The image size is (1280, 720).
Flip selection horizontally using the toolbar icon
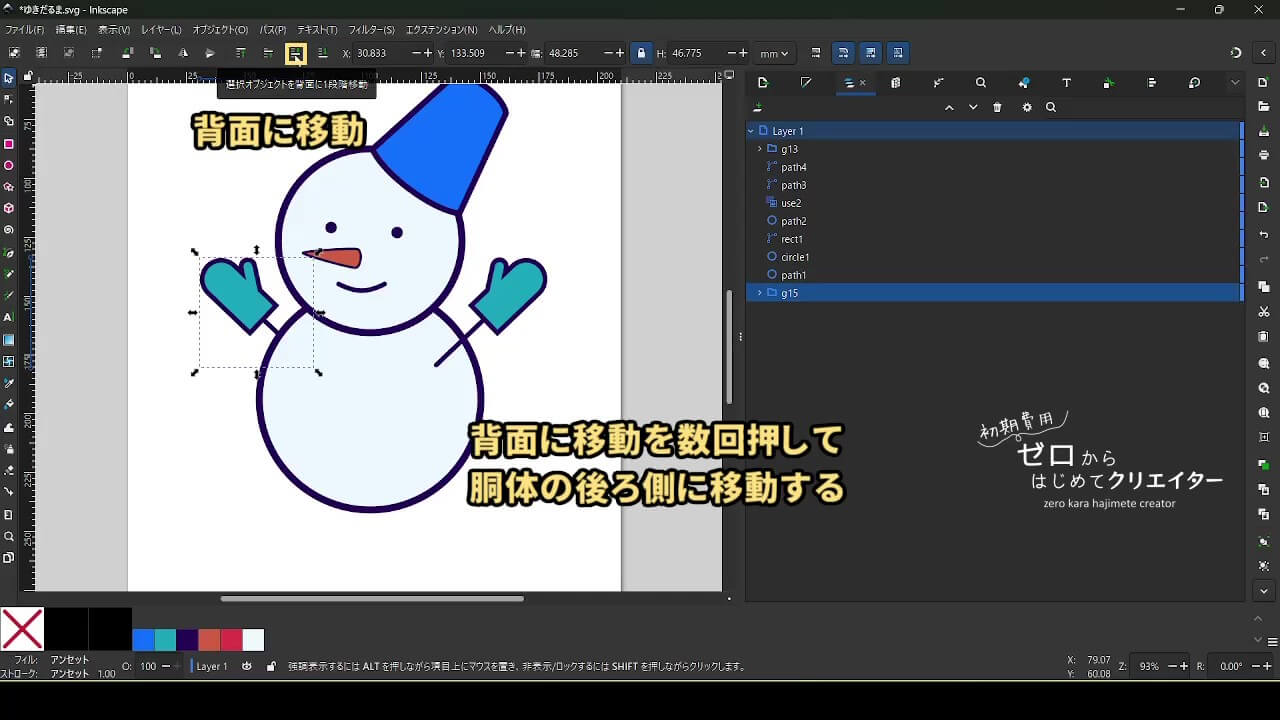pos(182,53)
